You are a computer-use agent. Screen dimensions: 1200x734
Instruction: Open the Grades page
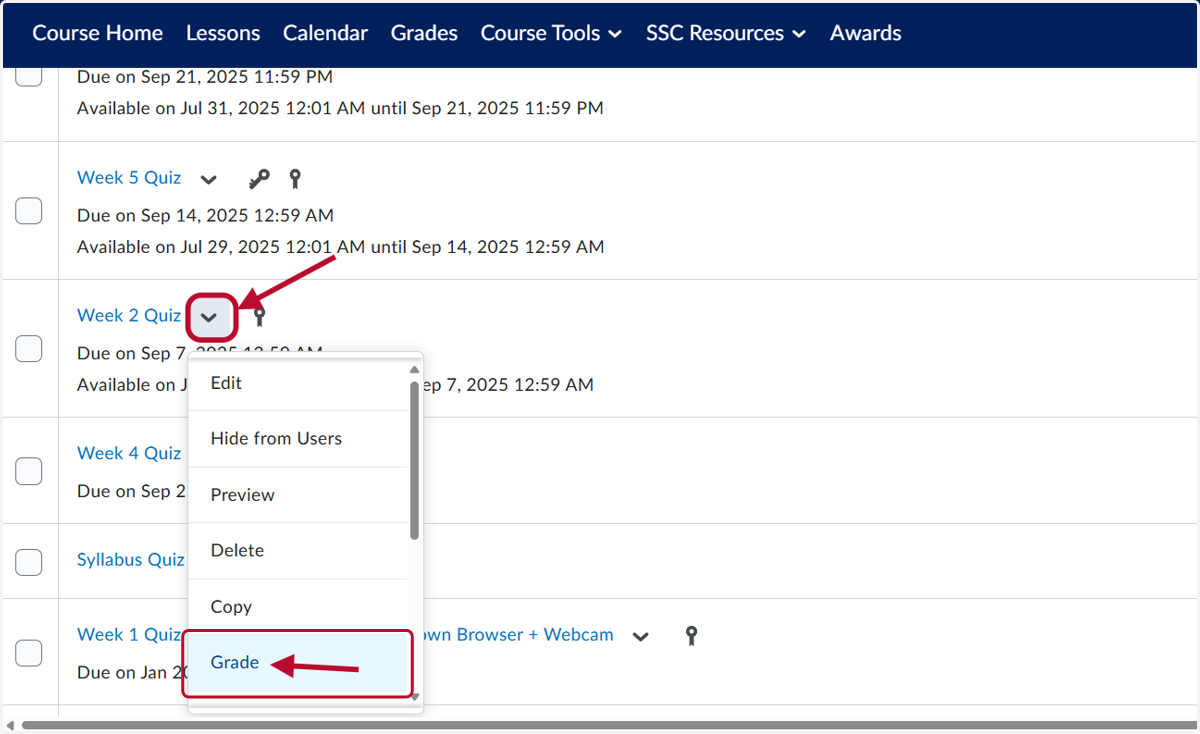[x=424, y=33]
